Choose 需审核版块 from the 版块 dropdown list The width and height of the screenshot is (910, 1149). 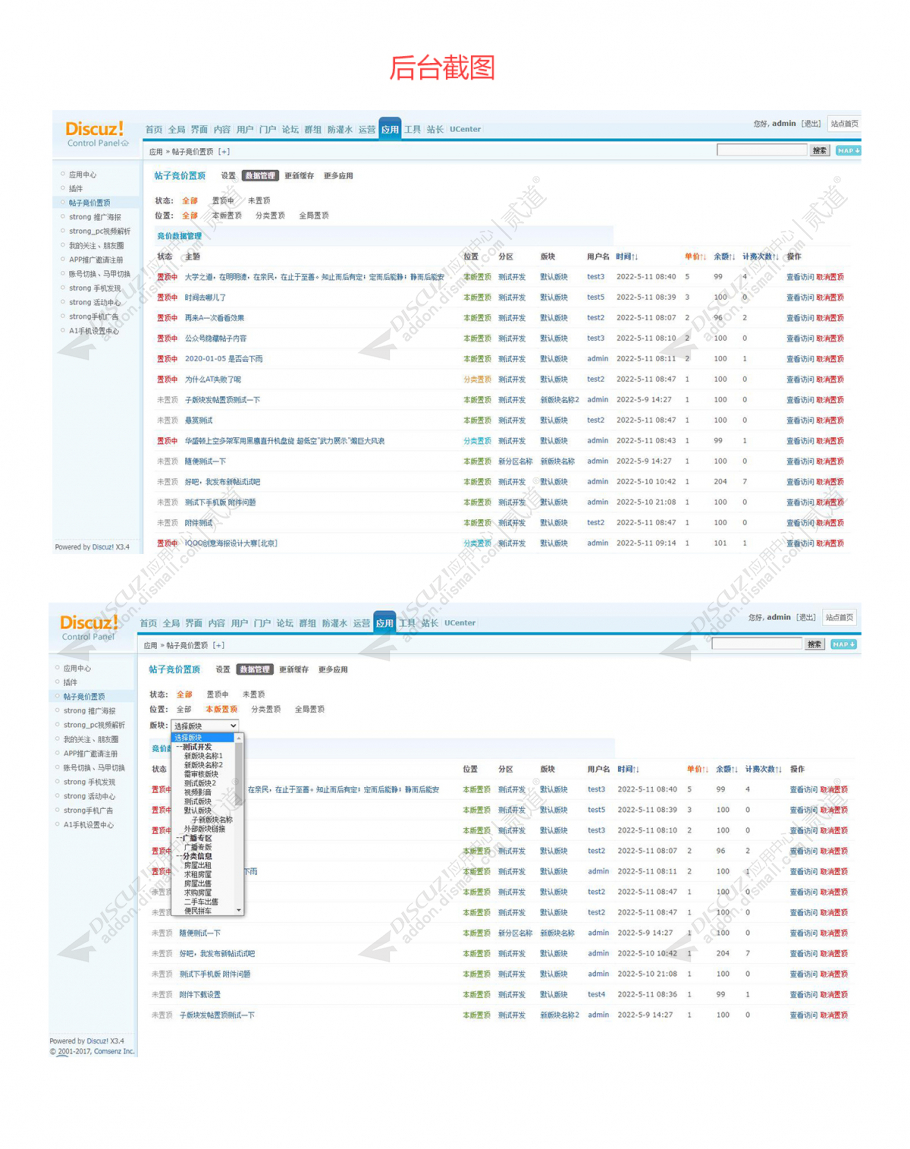click(201, 775)
